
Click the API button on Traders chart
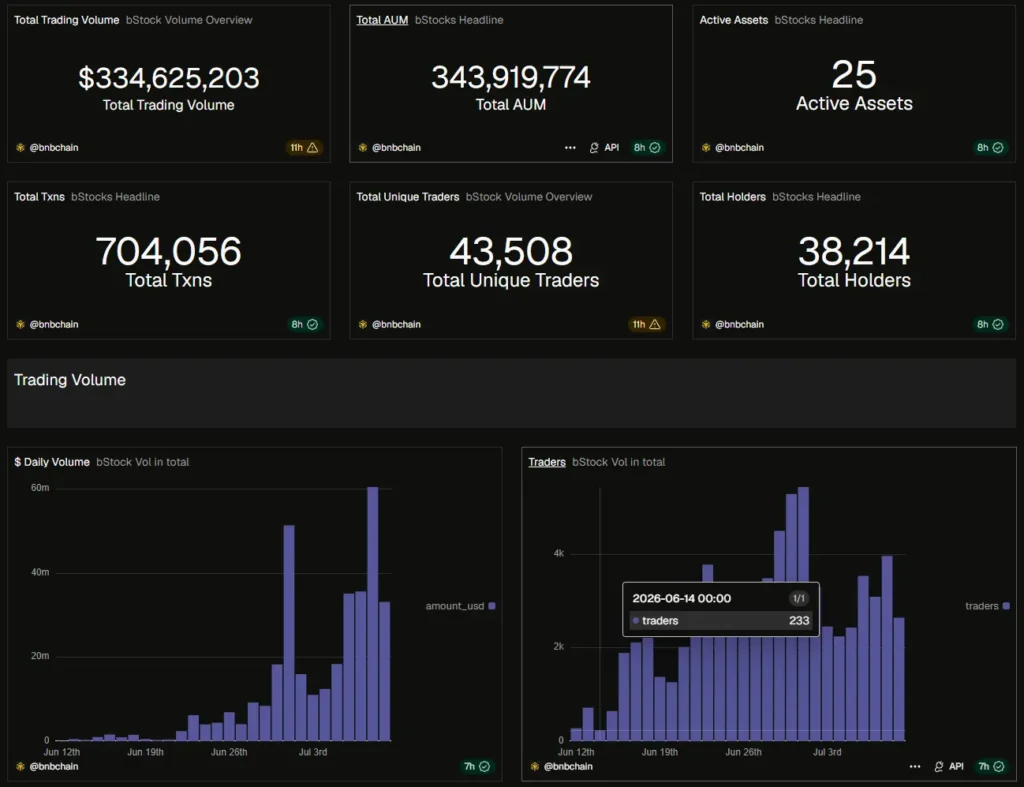click(949, 766)
